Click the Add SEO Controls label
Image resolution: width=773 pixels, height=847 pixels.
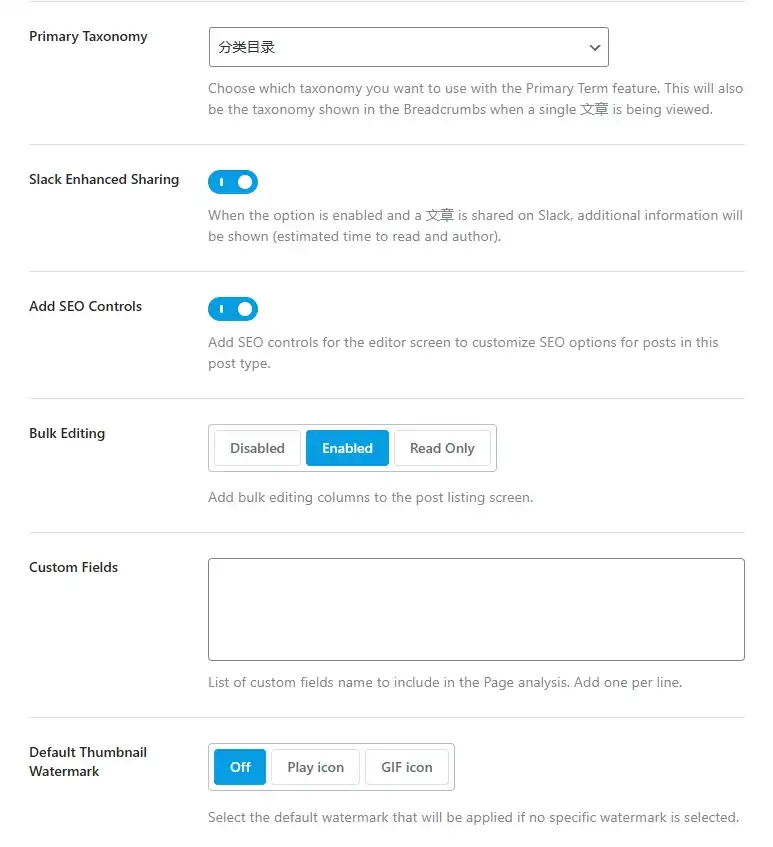[x=85, y=306]
